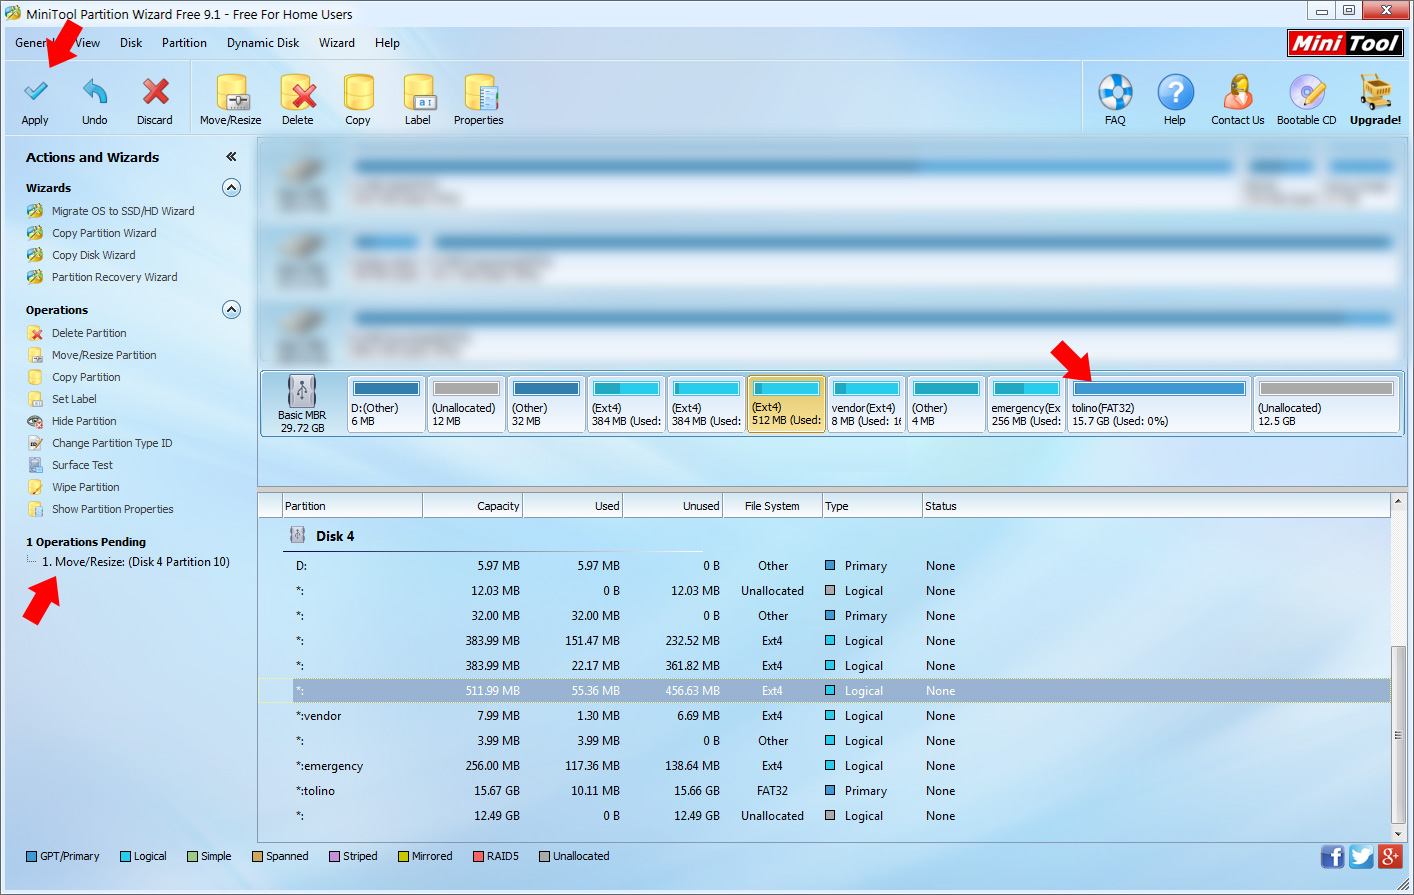Sort list by Partition column header
1414x895 pixels.
click(352, 506)
